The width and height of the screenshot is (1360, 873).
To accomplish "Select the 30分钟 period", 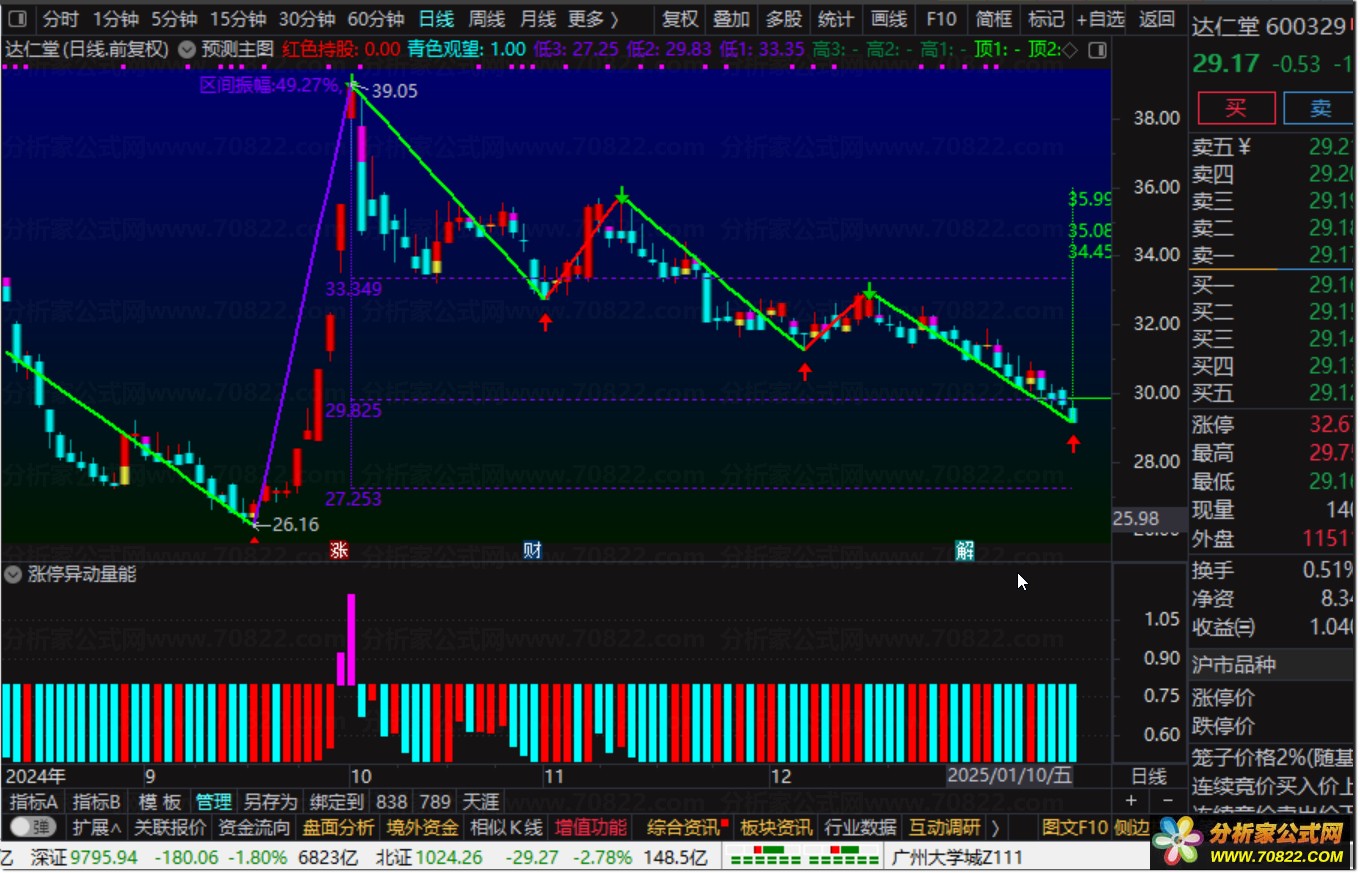I will tap(306, 19).
